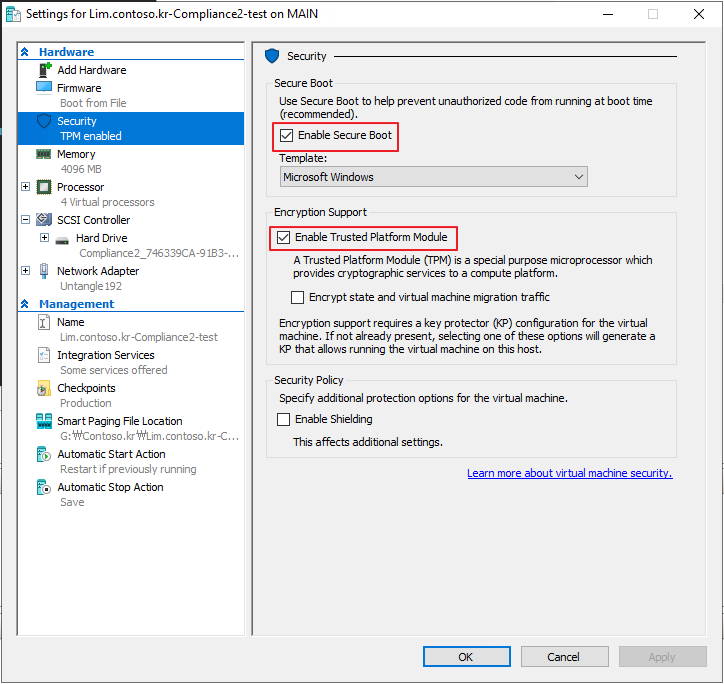Collapse the SCSI Controller tree node

pos(25,219)
